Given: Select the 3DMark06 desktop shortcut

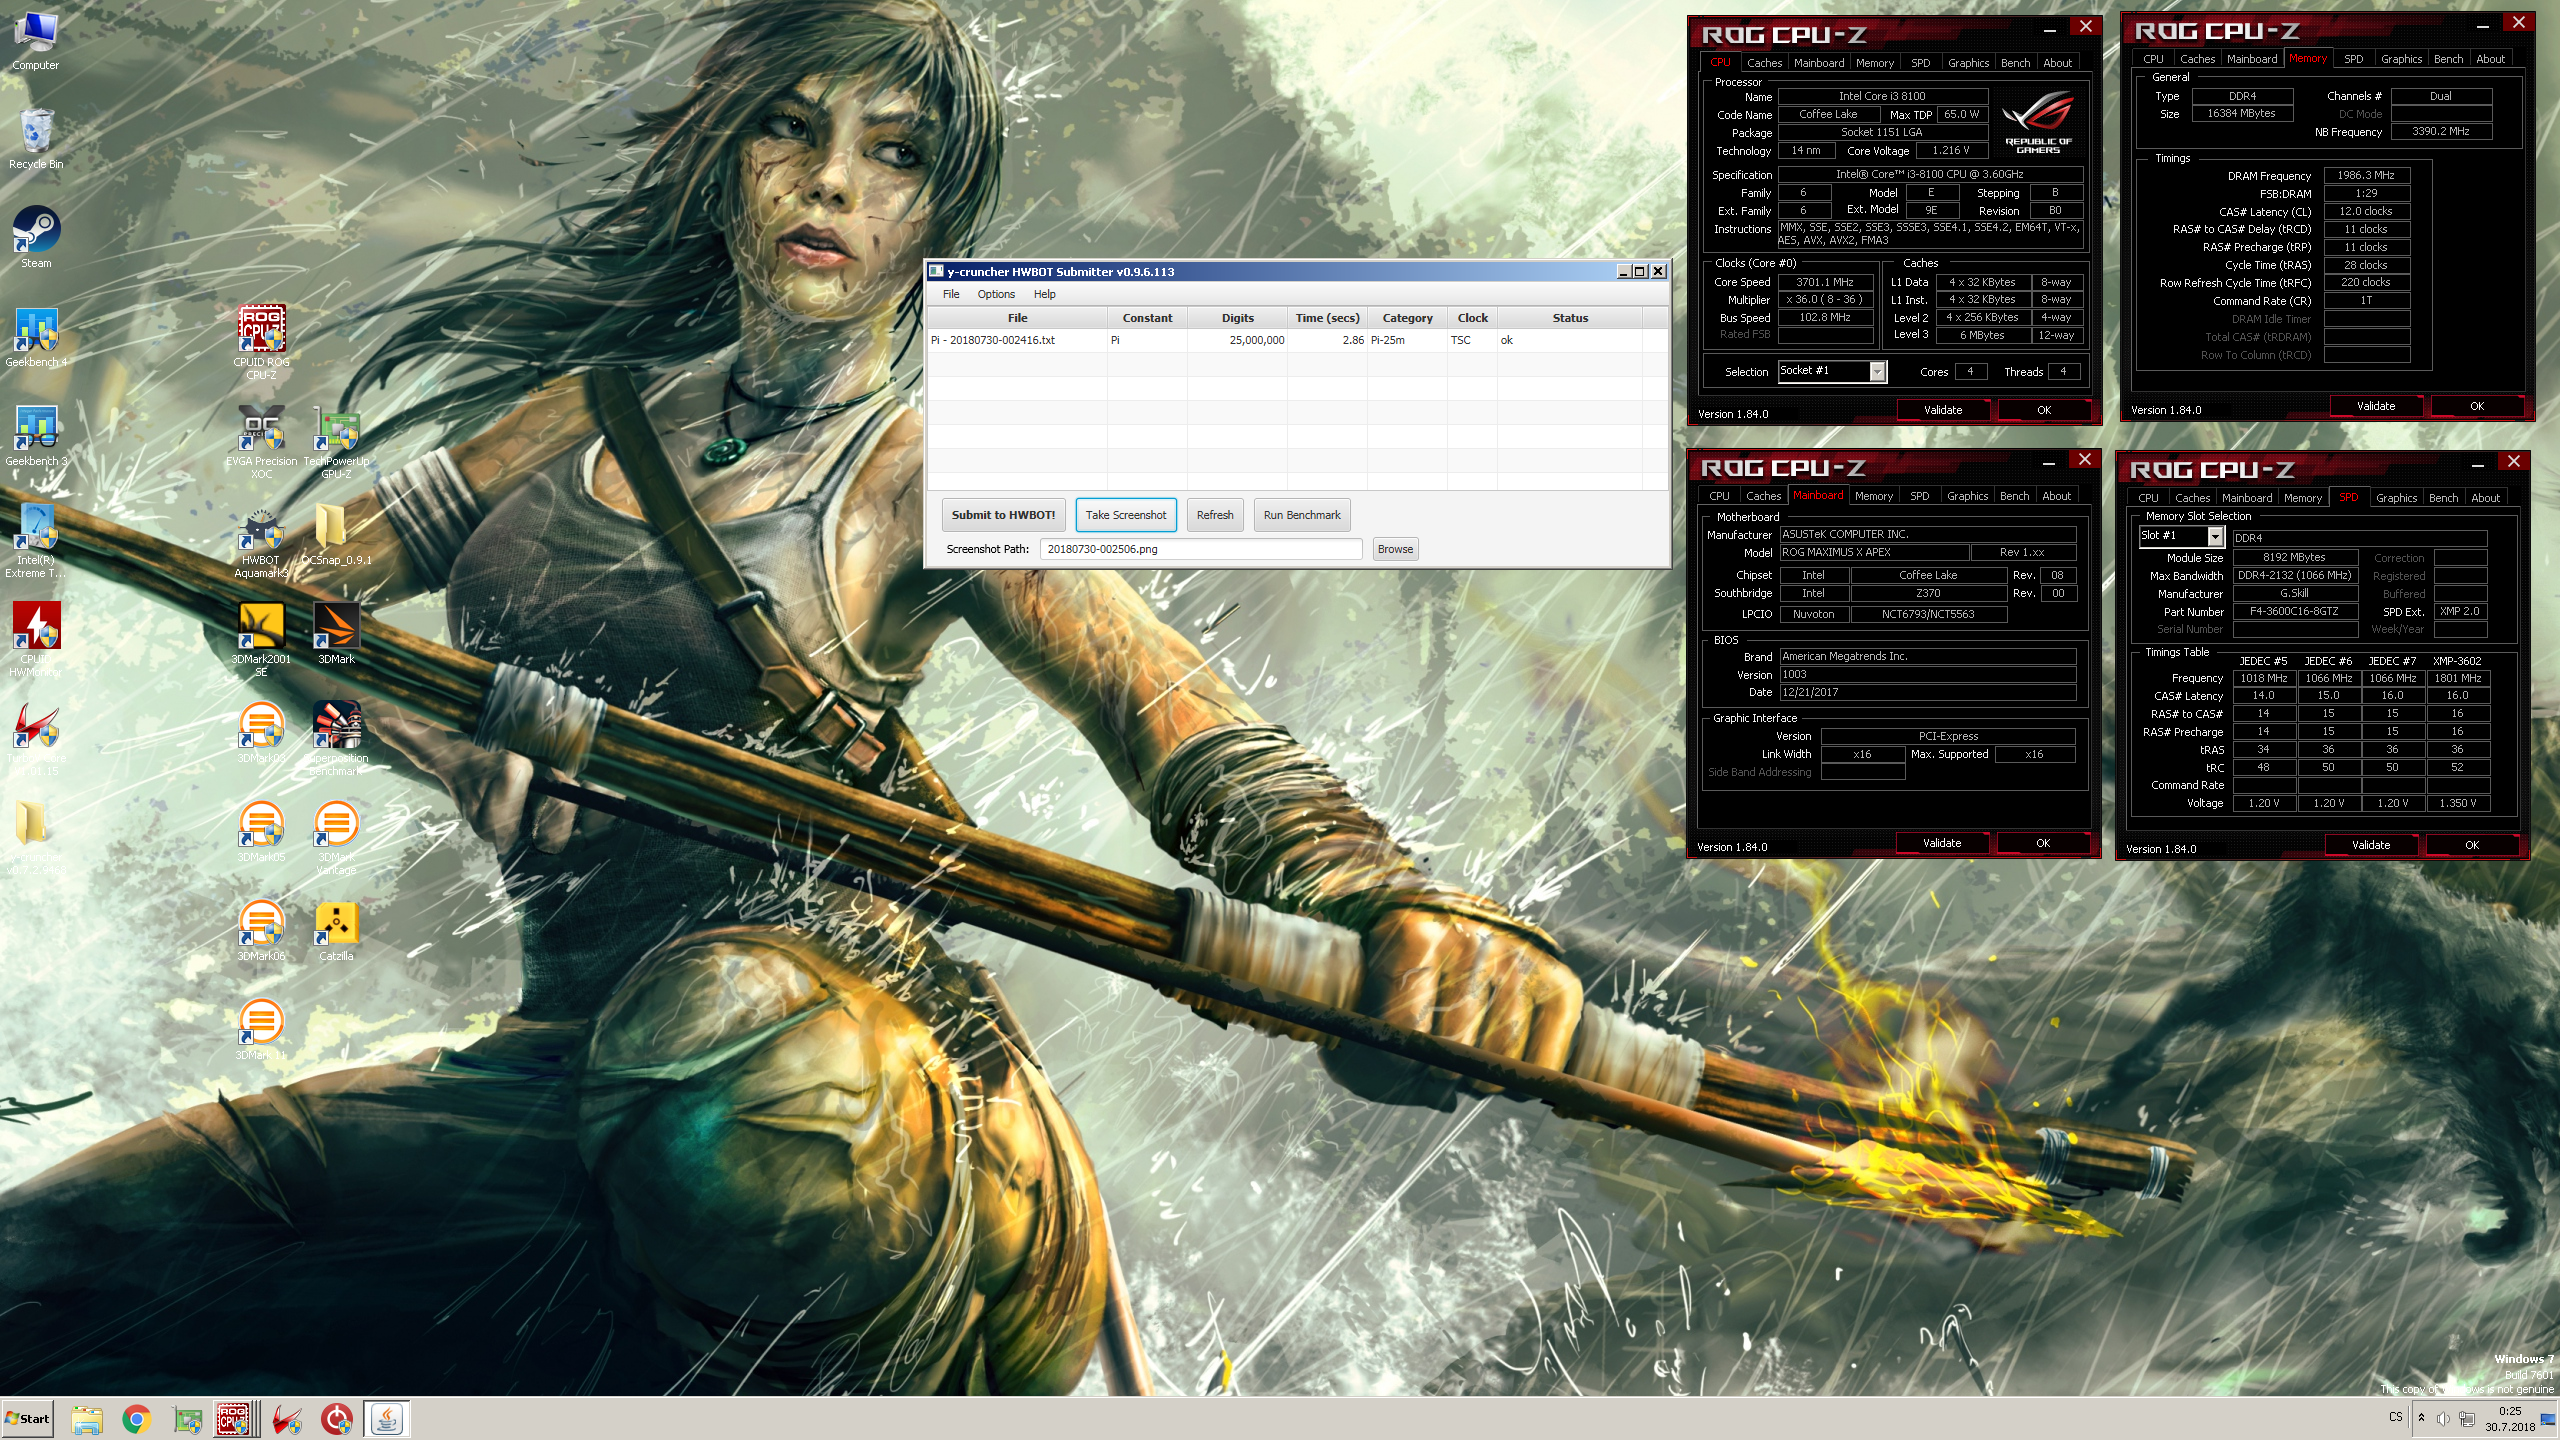Looking at the screenshot, I should tap(261, 931).
